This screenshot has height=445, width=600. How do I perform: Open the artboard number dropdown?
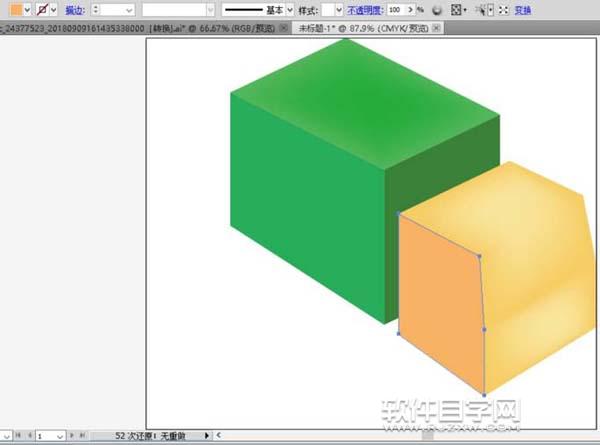pos(60,436)
